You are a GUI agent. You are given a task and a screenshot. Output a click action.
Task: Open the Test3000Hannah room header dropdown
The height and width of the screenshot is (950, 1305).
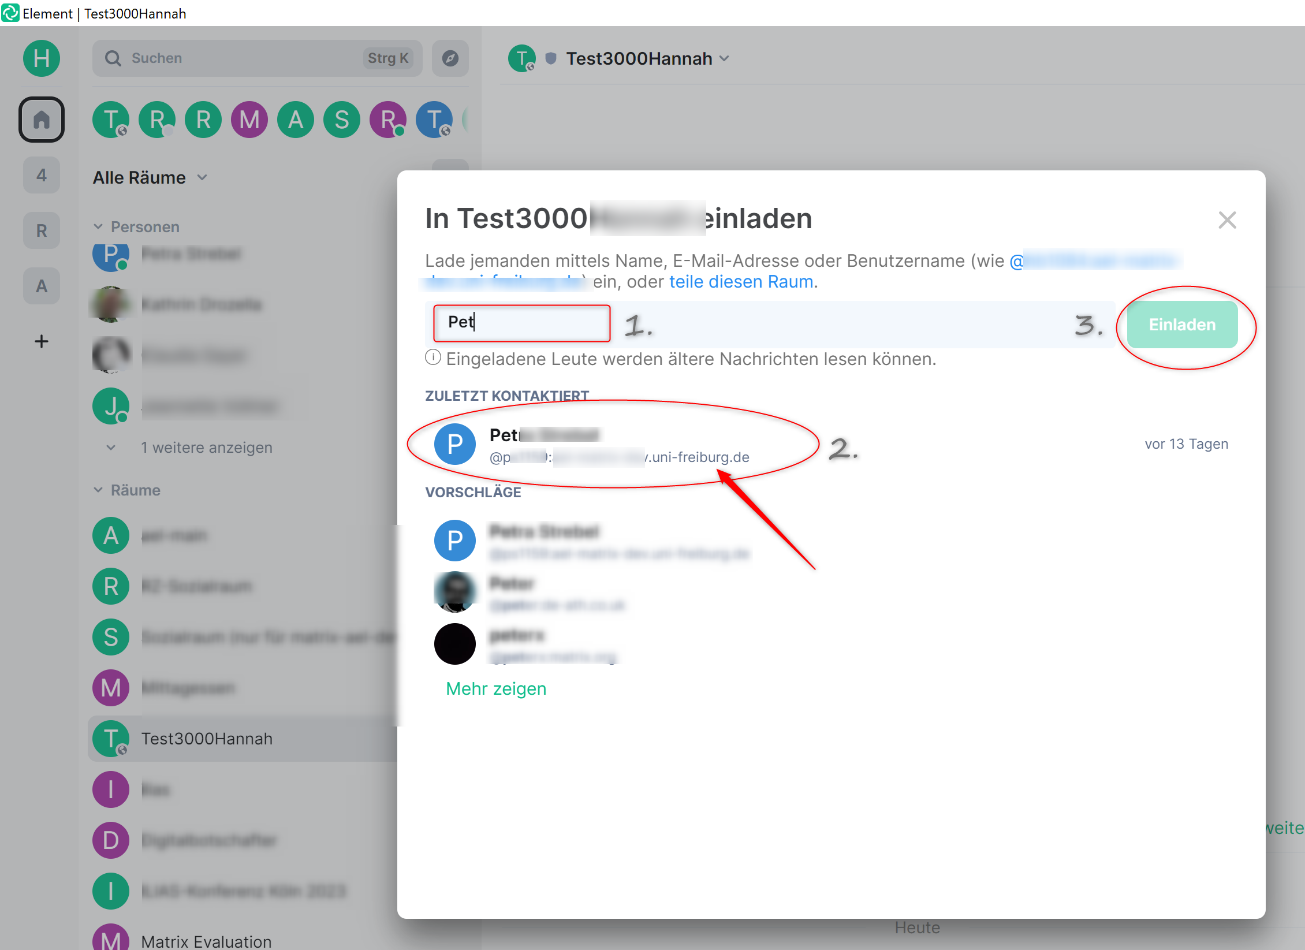click(725, 58)
